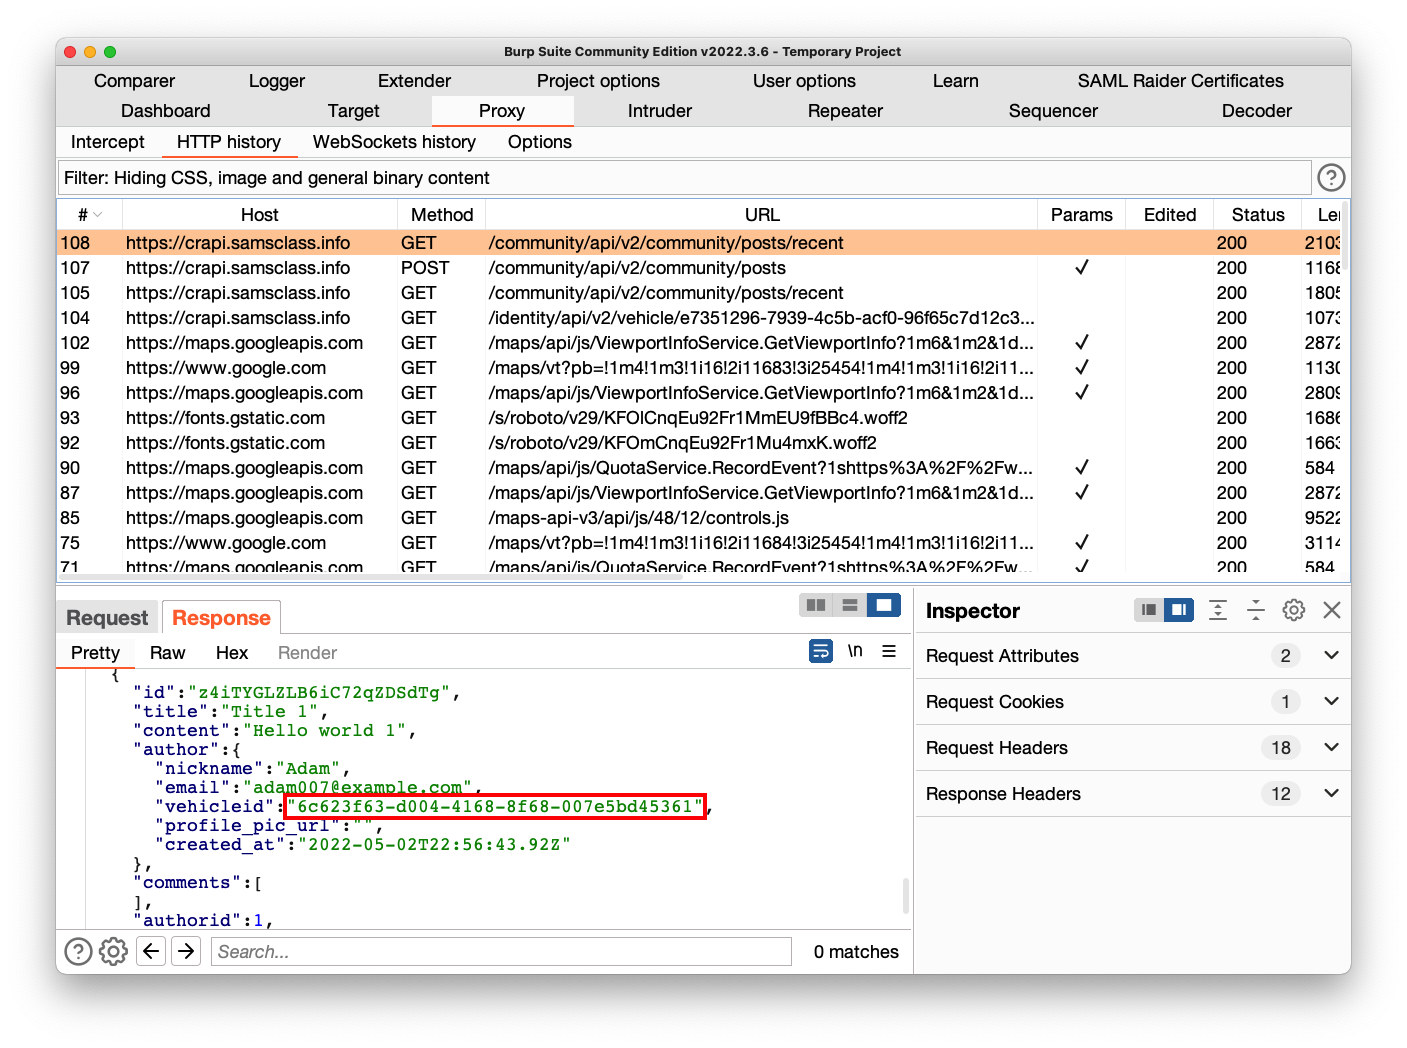The image size is (1407, 1048).
Task: Click the filter bar to edit filters
Action: [684, 178]
